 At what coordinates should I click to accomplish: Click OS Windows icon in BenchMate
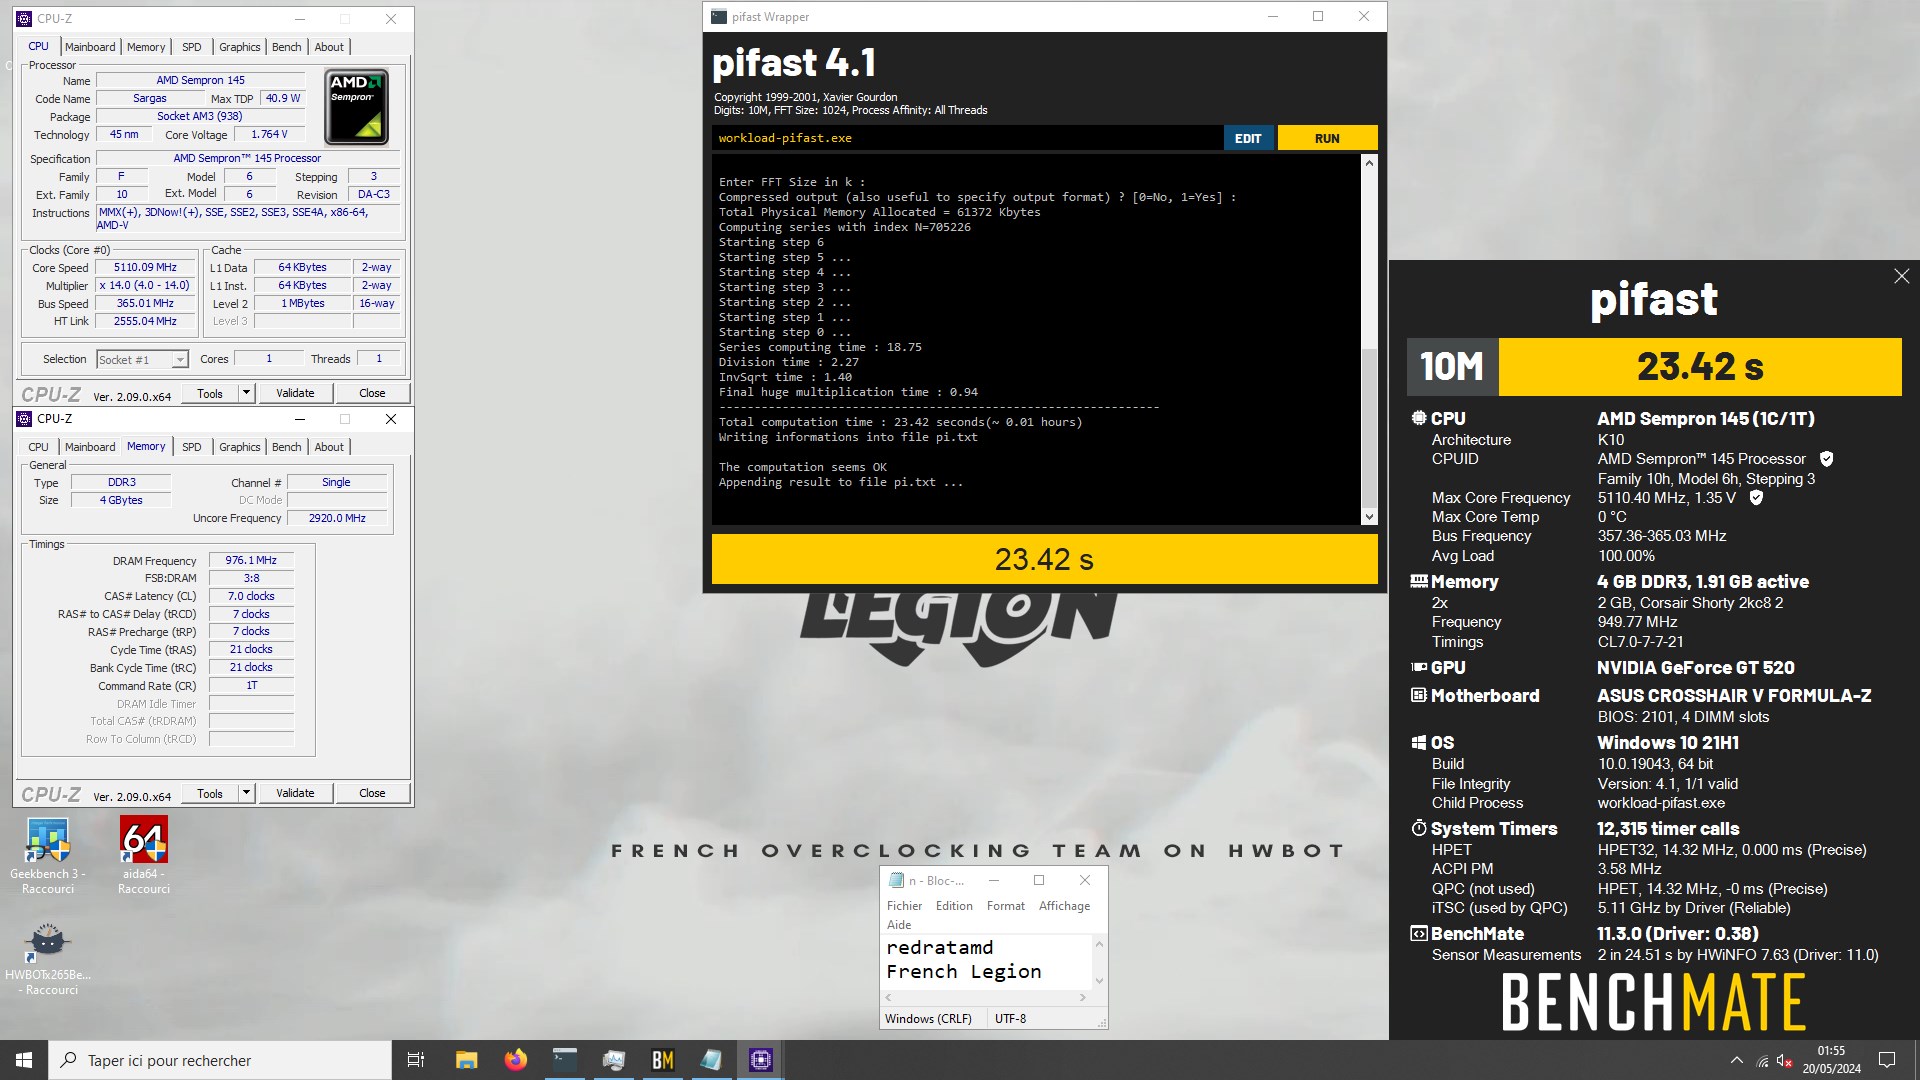pyautogui.click(x=1418, y=742)
